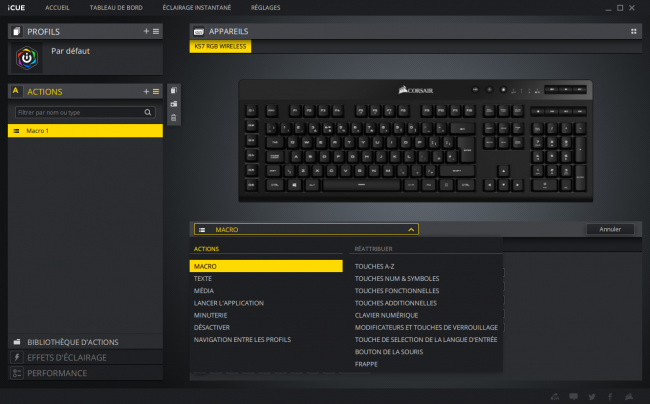The image size is (650, 404).
Task: Open the Actions list menu icon
Action: tap(156, 92)
